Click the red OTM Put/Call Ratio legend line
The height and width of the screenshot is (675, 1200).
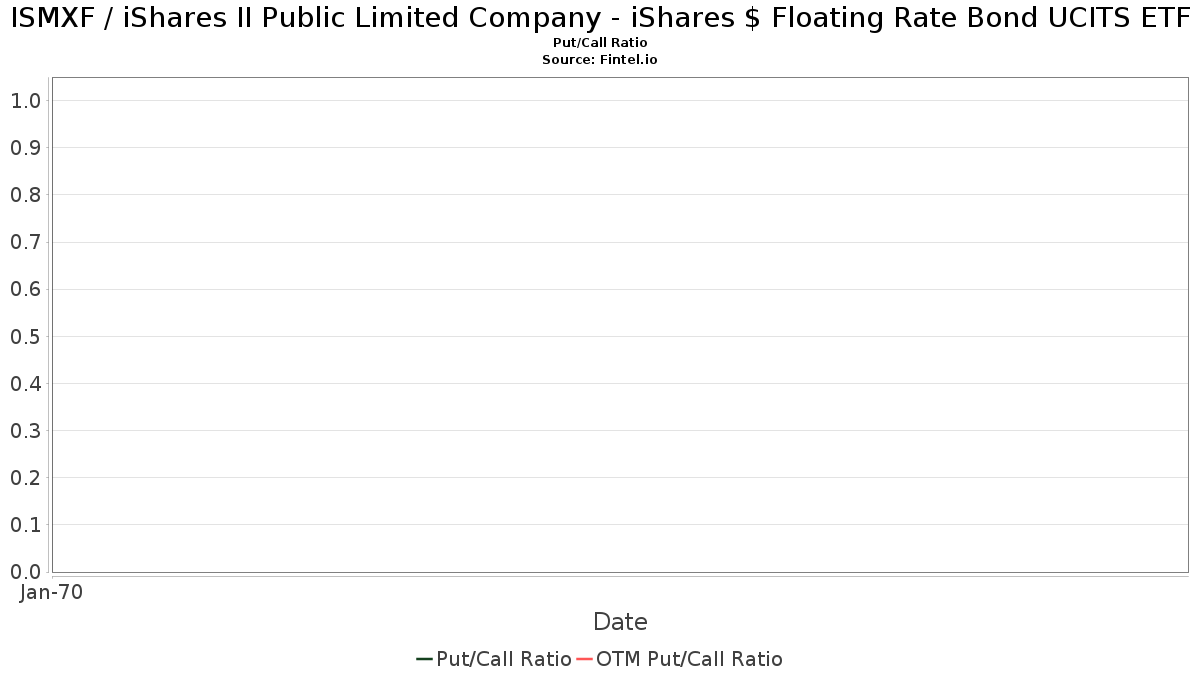click(x=584, y=659)
